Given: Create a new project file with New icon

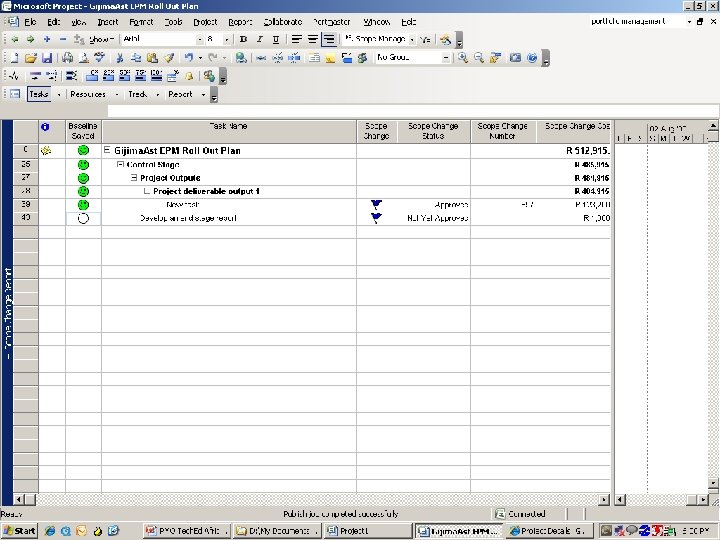Looking at the screenshot, I should [15, 58].
